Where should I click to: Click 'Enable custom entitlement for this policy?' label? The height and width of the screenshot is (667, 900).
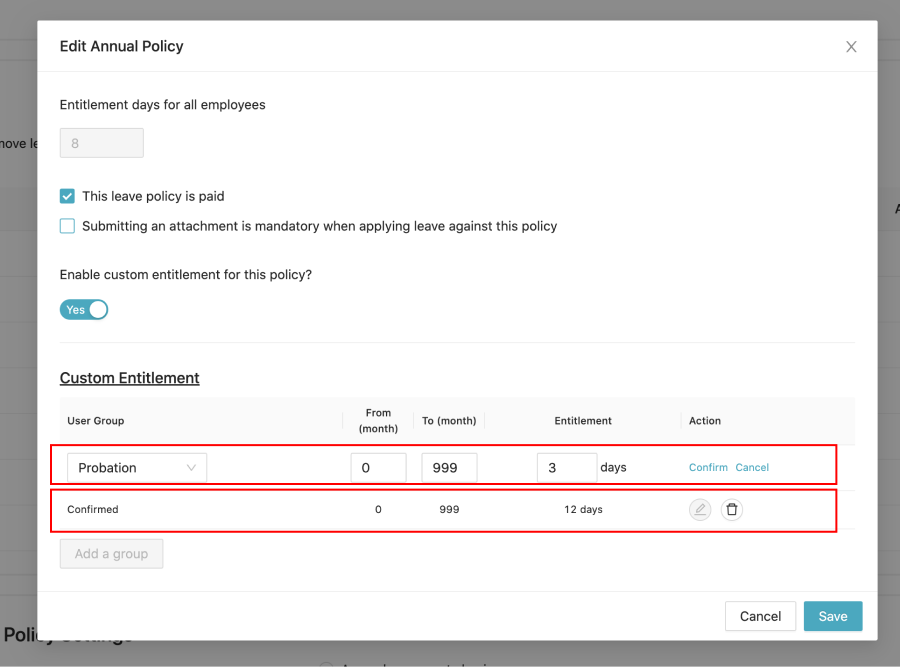tap(185, 275)
